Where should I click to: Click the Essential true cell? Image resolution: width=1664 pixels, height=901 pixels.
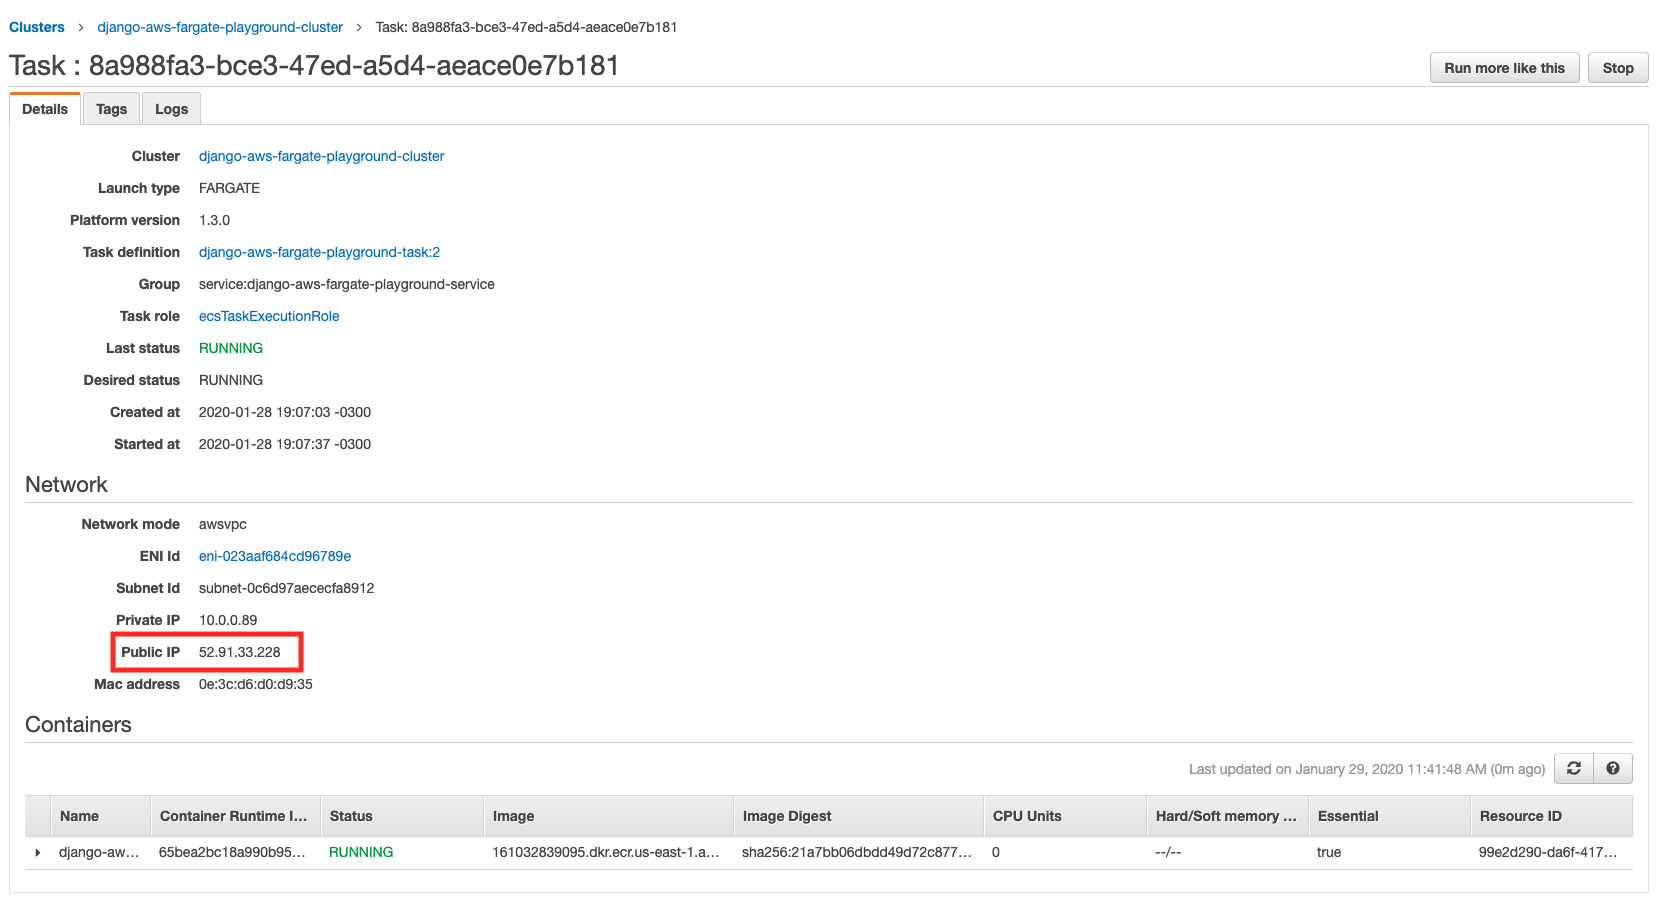[x=1329, y=852]
